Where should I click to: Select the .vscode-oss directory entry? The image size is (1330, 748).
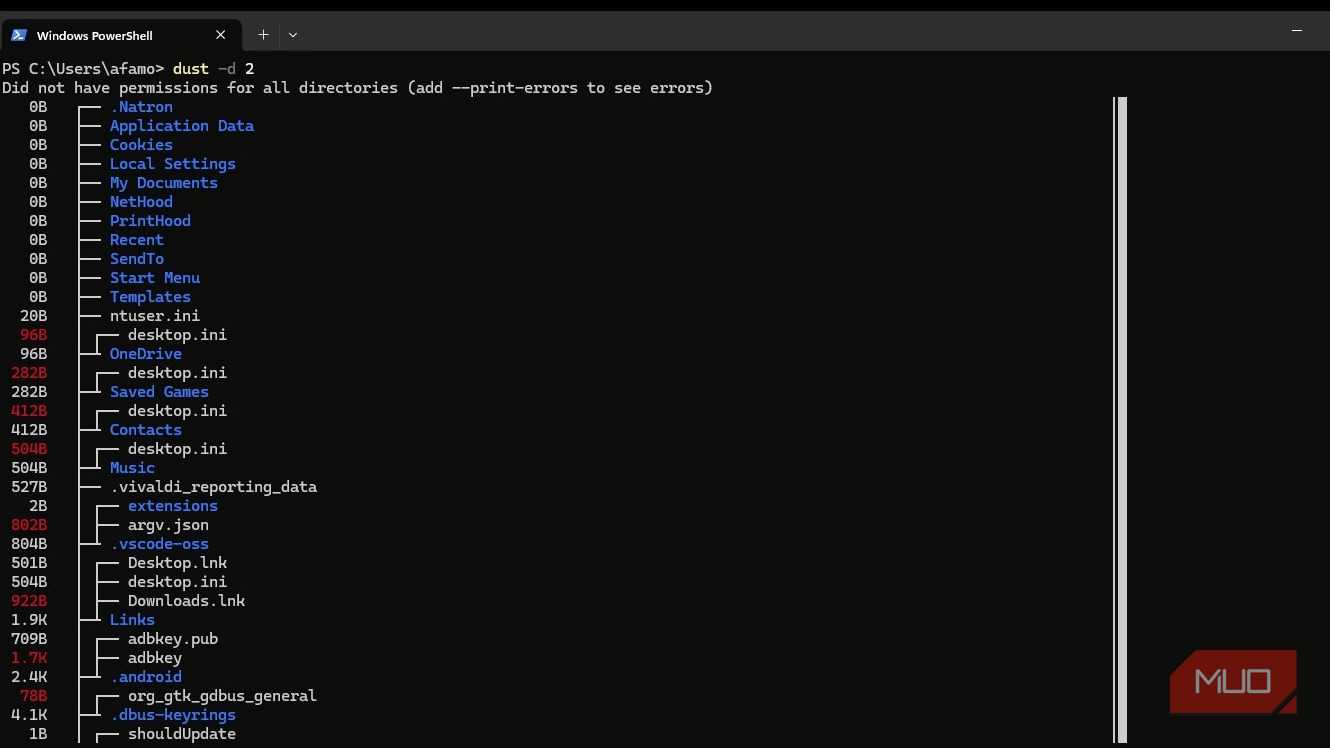click(x=159, y=544)
